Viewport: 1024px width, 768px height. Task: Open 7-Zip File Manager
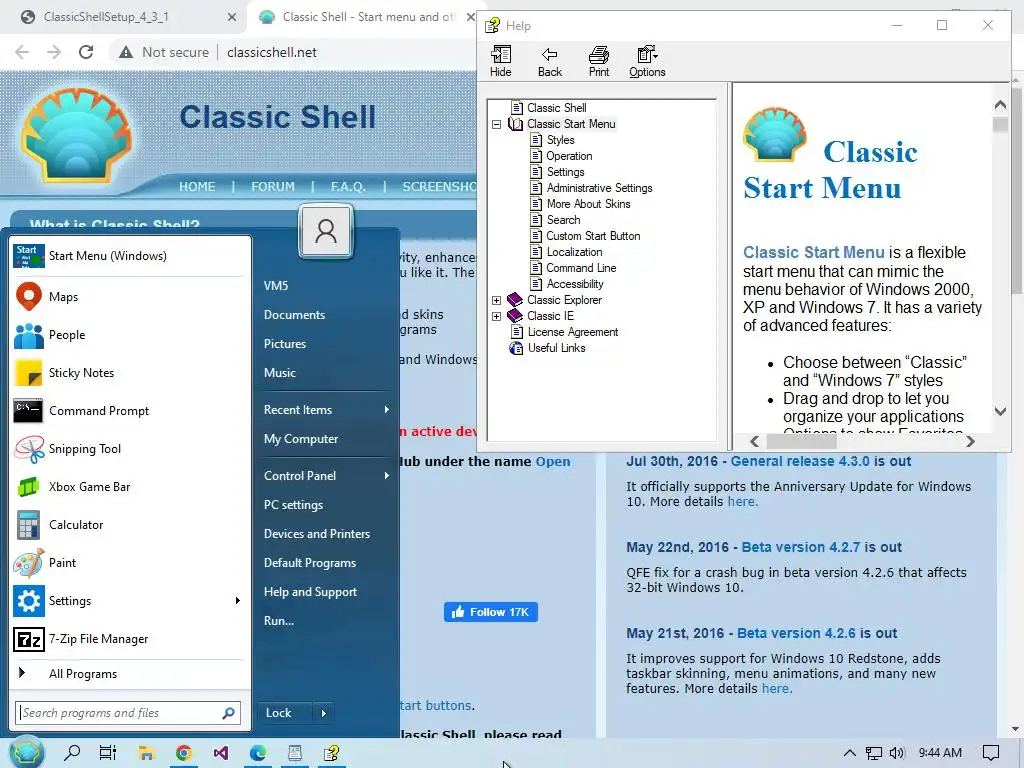pyautogui.click(x=129, y=639)
